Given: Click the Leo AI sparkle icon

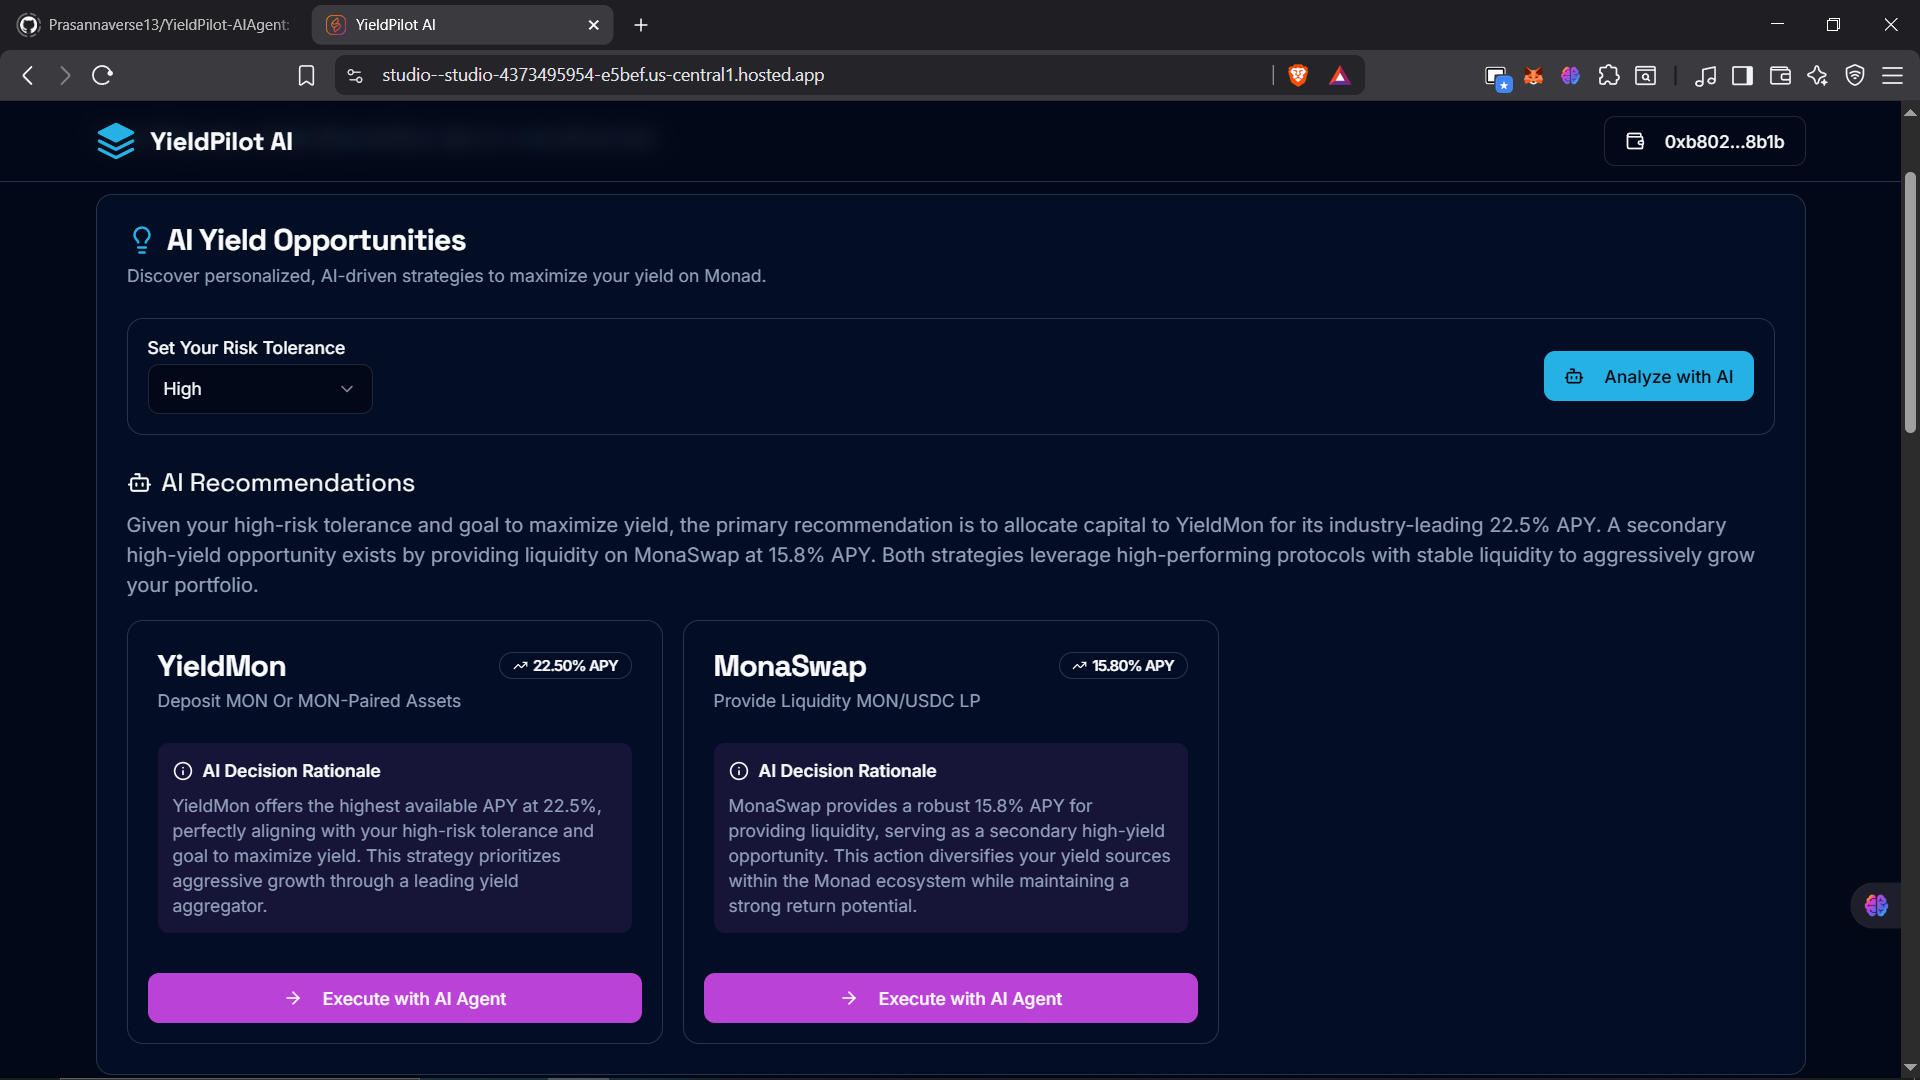Looking at the screenshot, I should tap(1817, 76).
